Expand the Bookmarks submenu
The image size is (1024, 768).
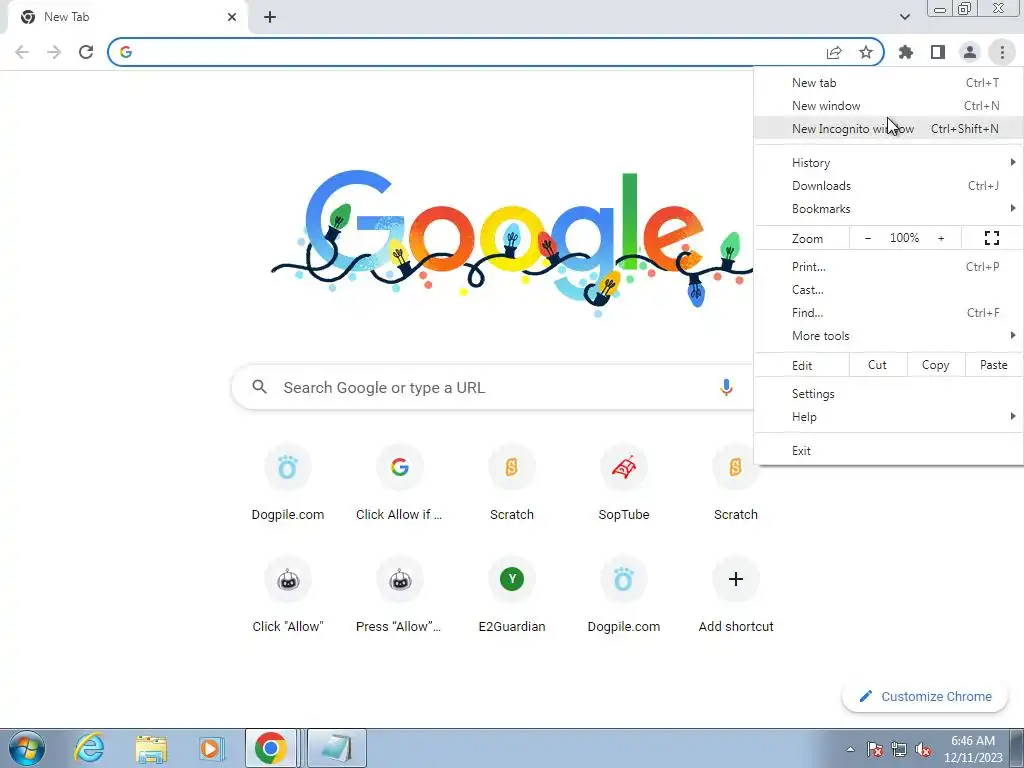(888, 209)
